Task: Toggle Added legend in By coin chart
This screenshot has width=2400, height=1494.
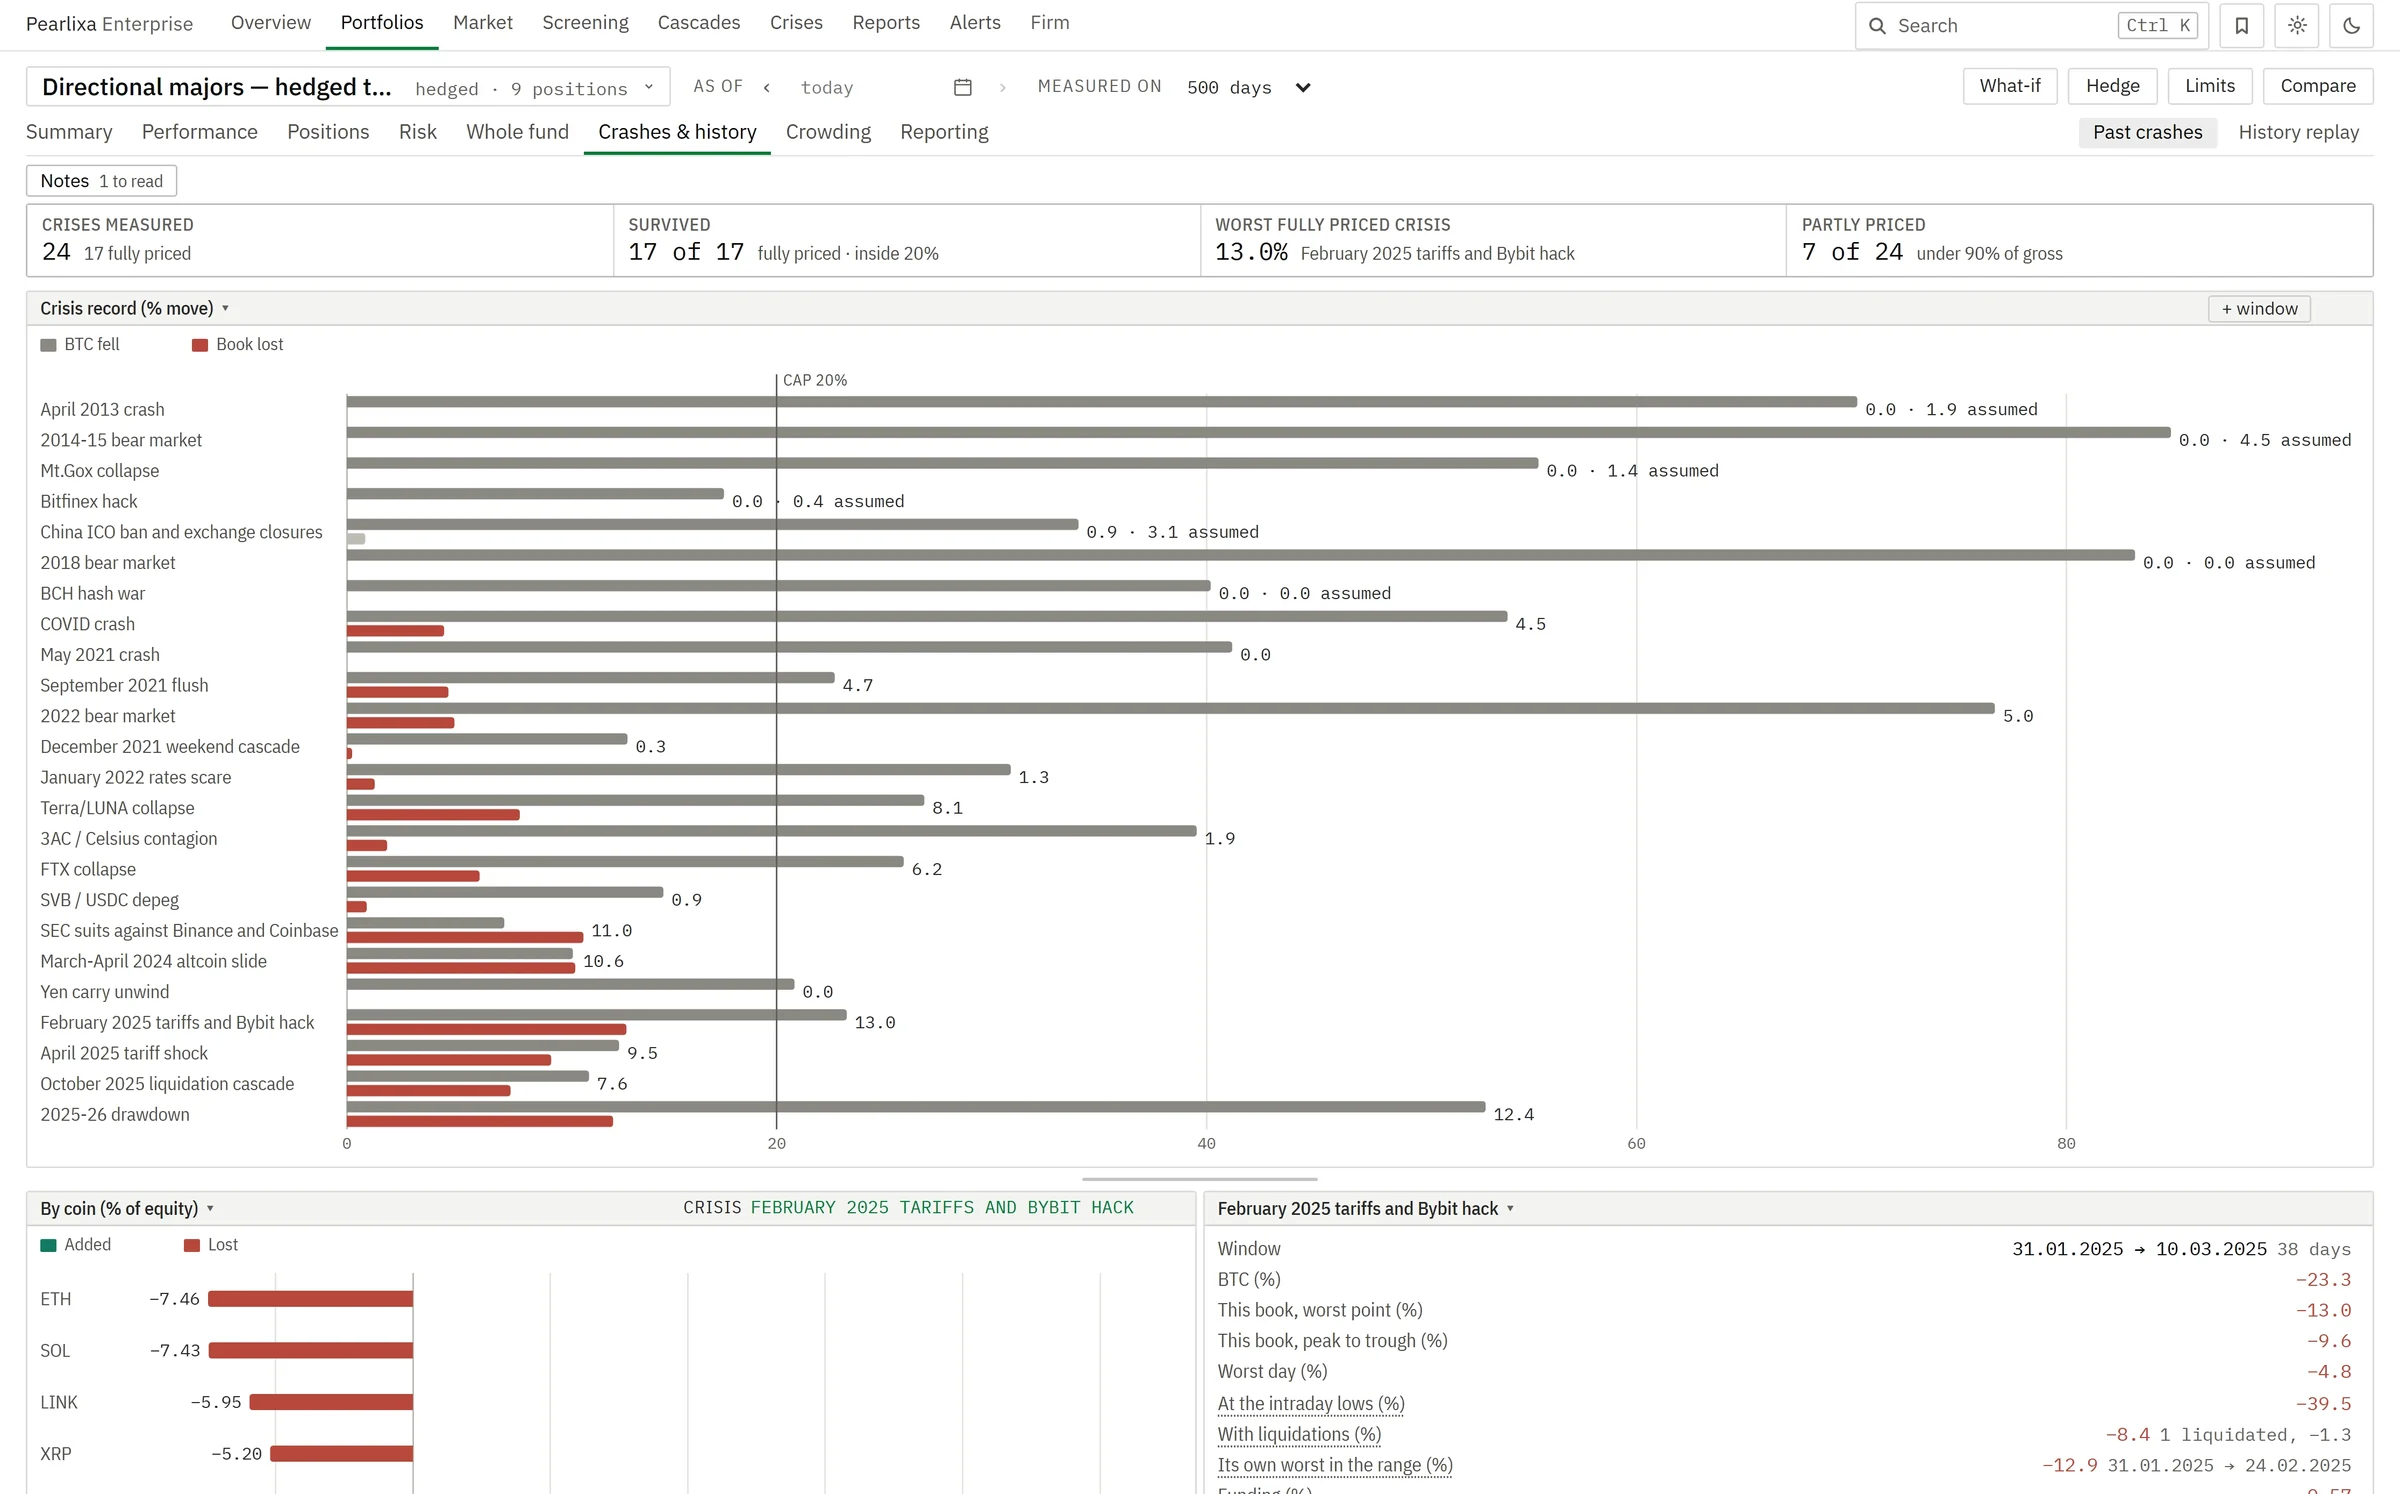Action: (76, 1245)
